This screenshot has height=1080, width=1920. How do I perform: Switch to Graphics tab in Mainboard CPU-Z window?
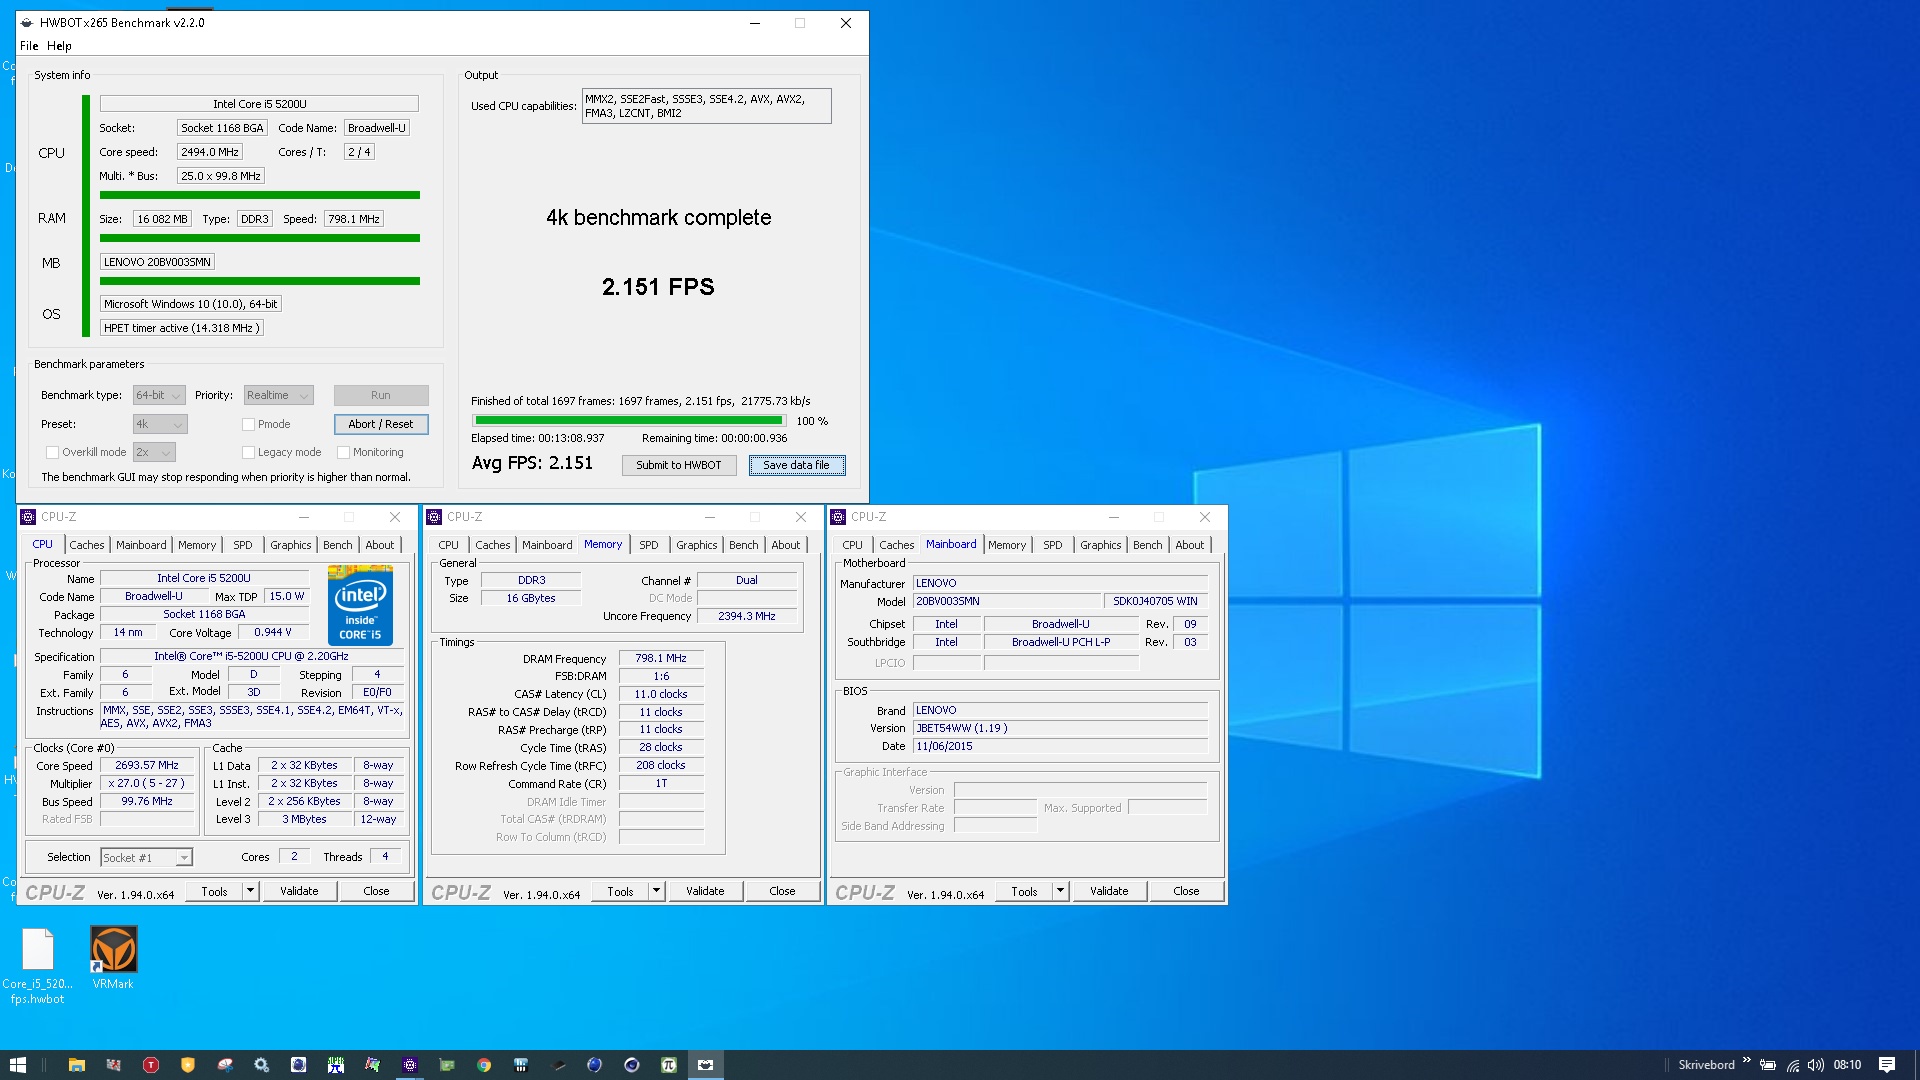click(1100, 545)
